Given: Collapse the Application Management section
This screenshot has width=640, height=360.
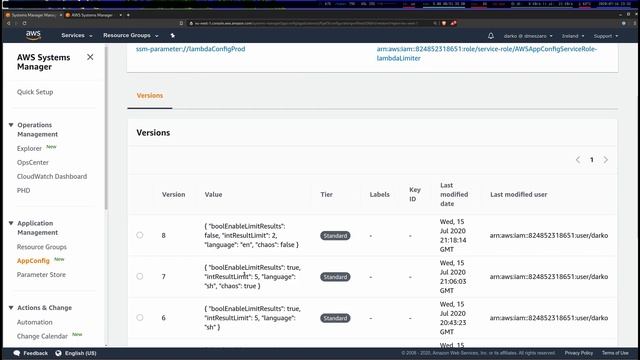Looking at the screenshot, I should point(11,223).
